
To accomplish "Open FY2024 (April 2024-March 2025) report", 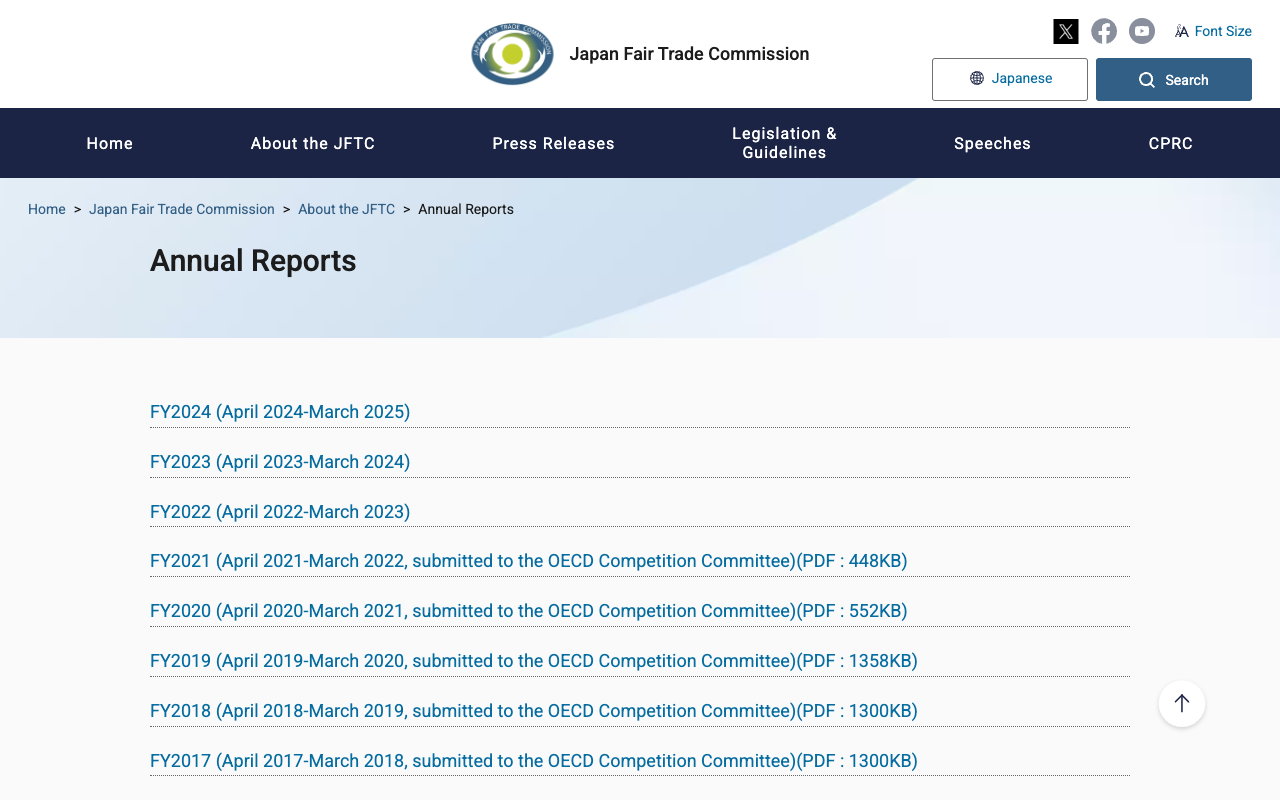I will pos(280,412).
